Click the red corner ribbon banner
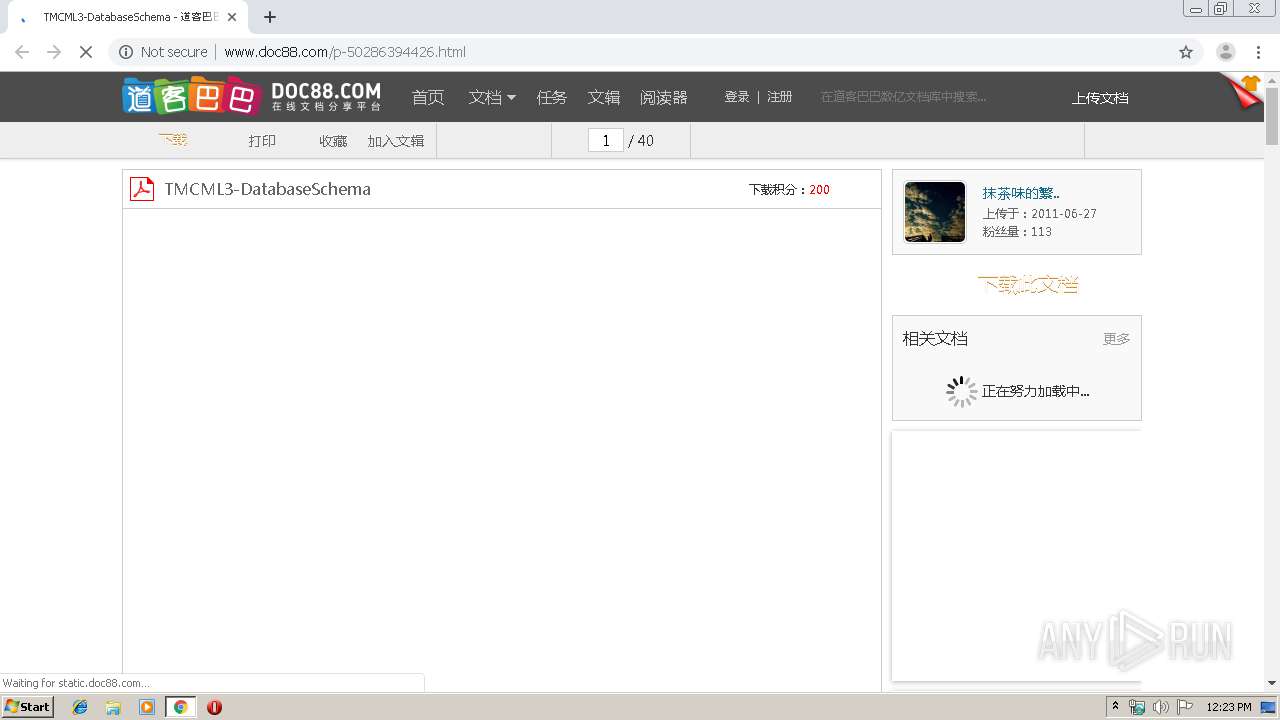 pyautogui.click(x=1243, y=90)
